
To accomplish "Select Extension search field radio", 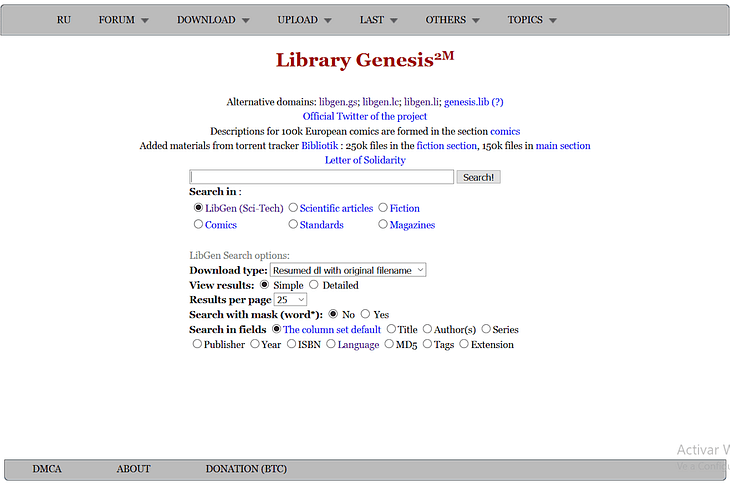I will point(464,344).
